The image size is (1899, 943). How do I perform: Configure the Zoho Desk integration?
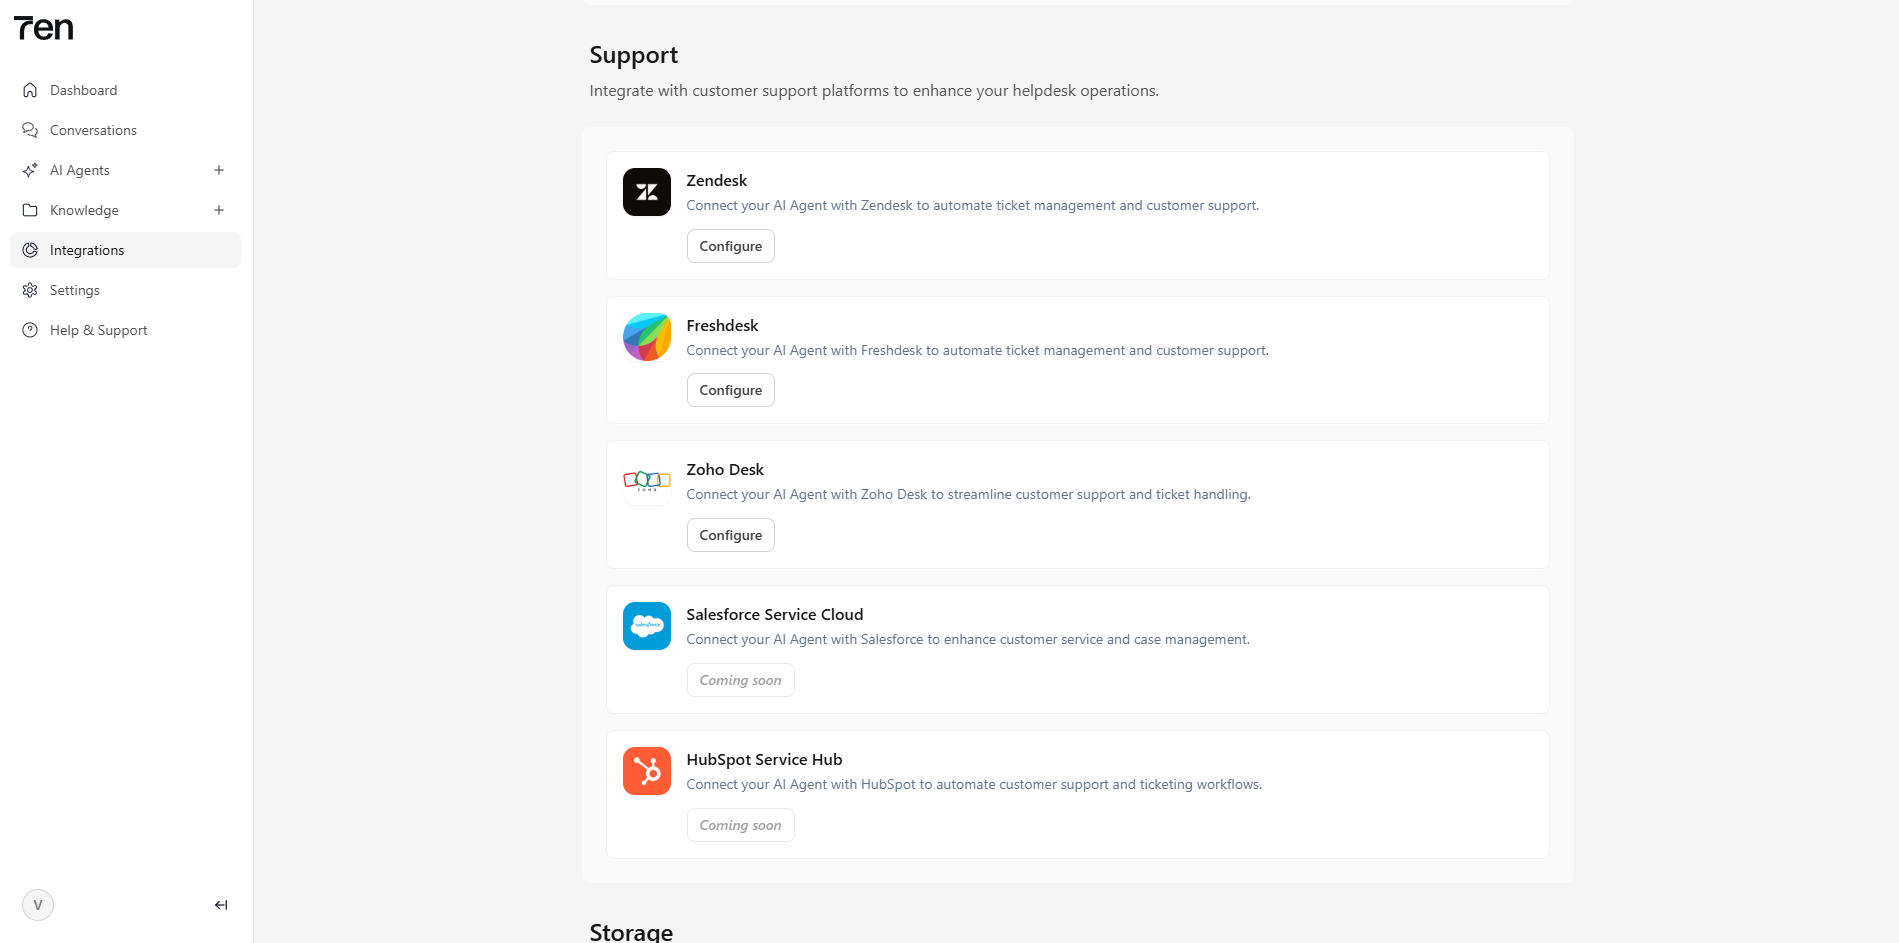tap(730, 535)
